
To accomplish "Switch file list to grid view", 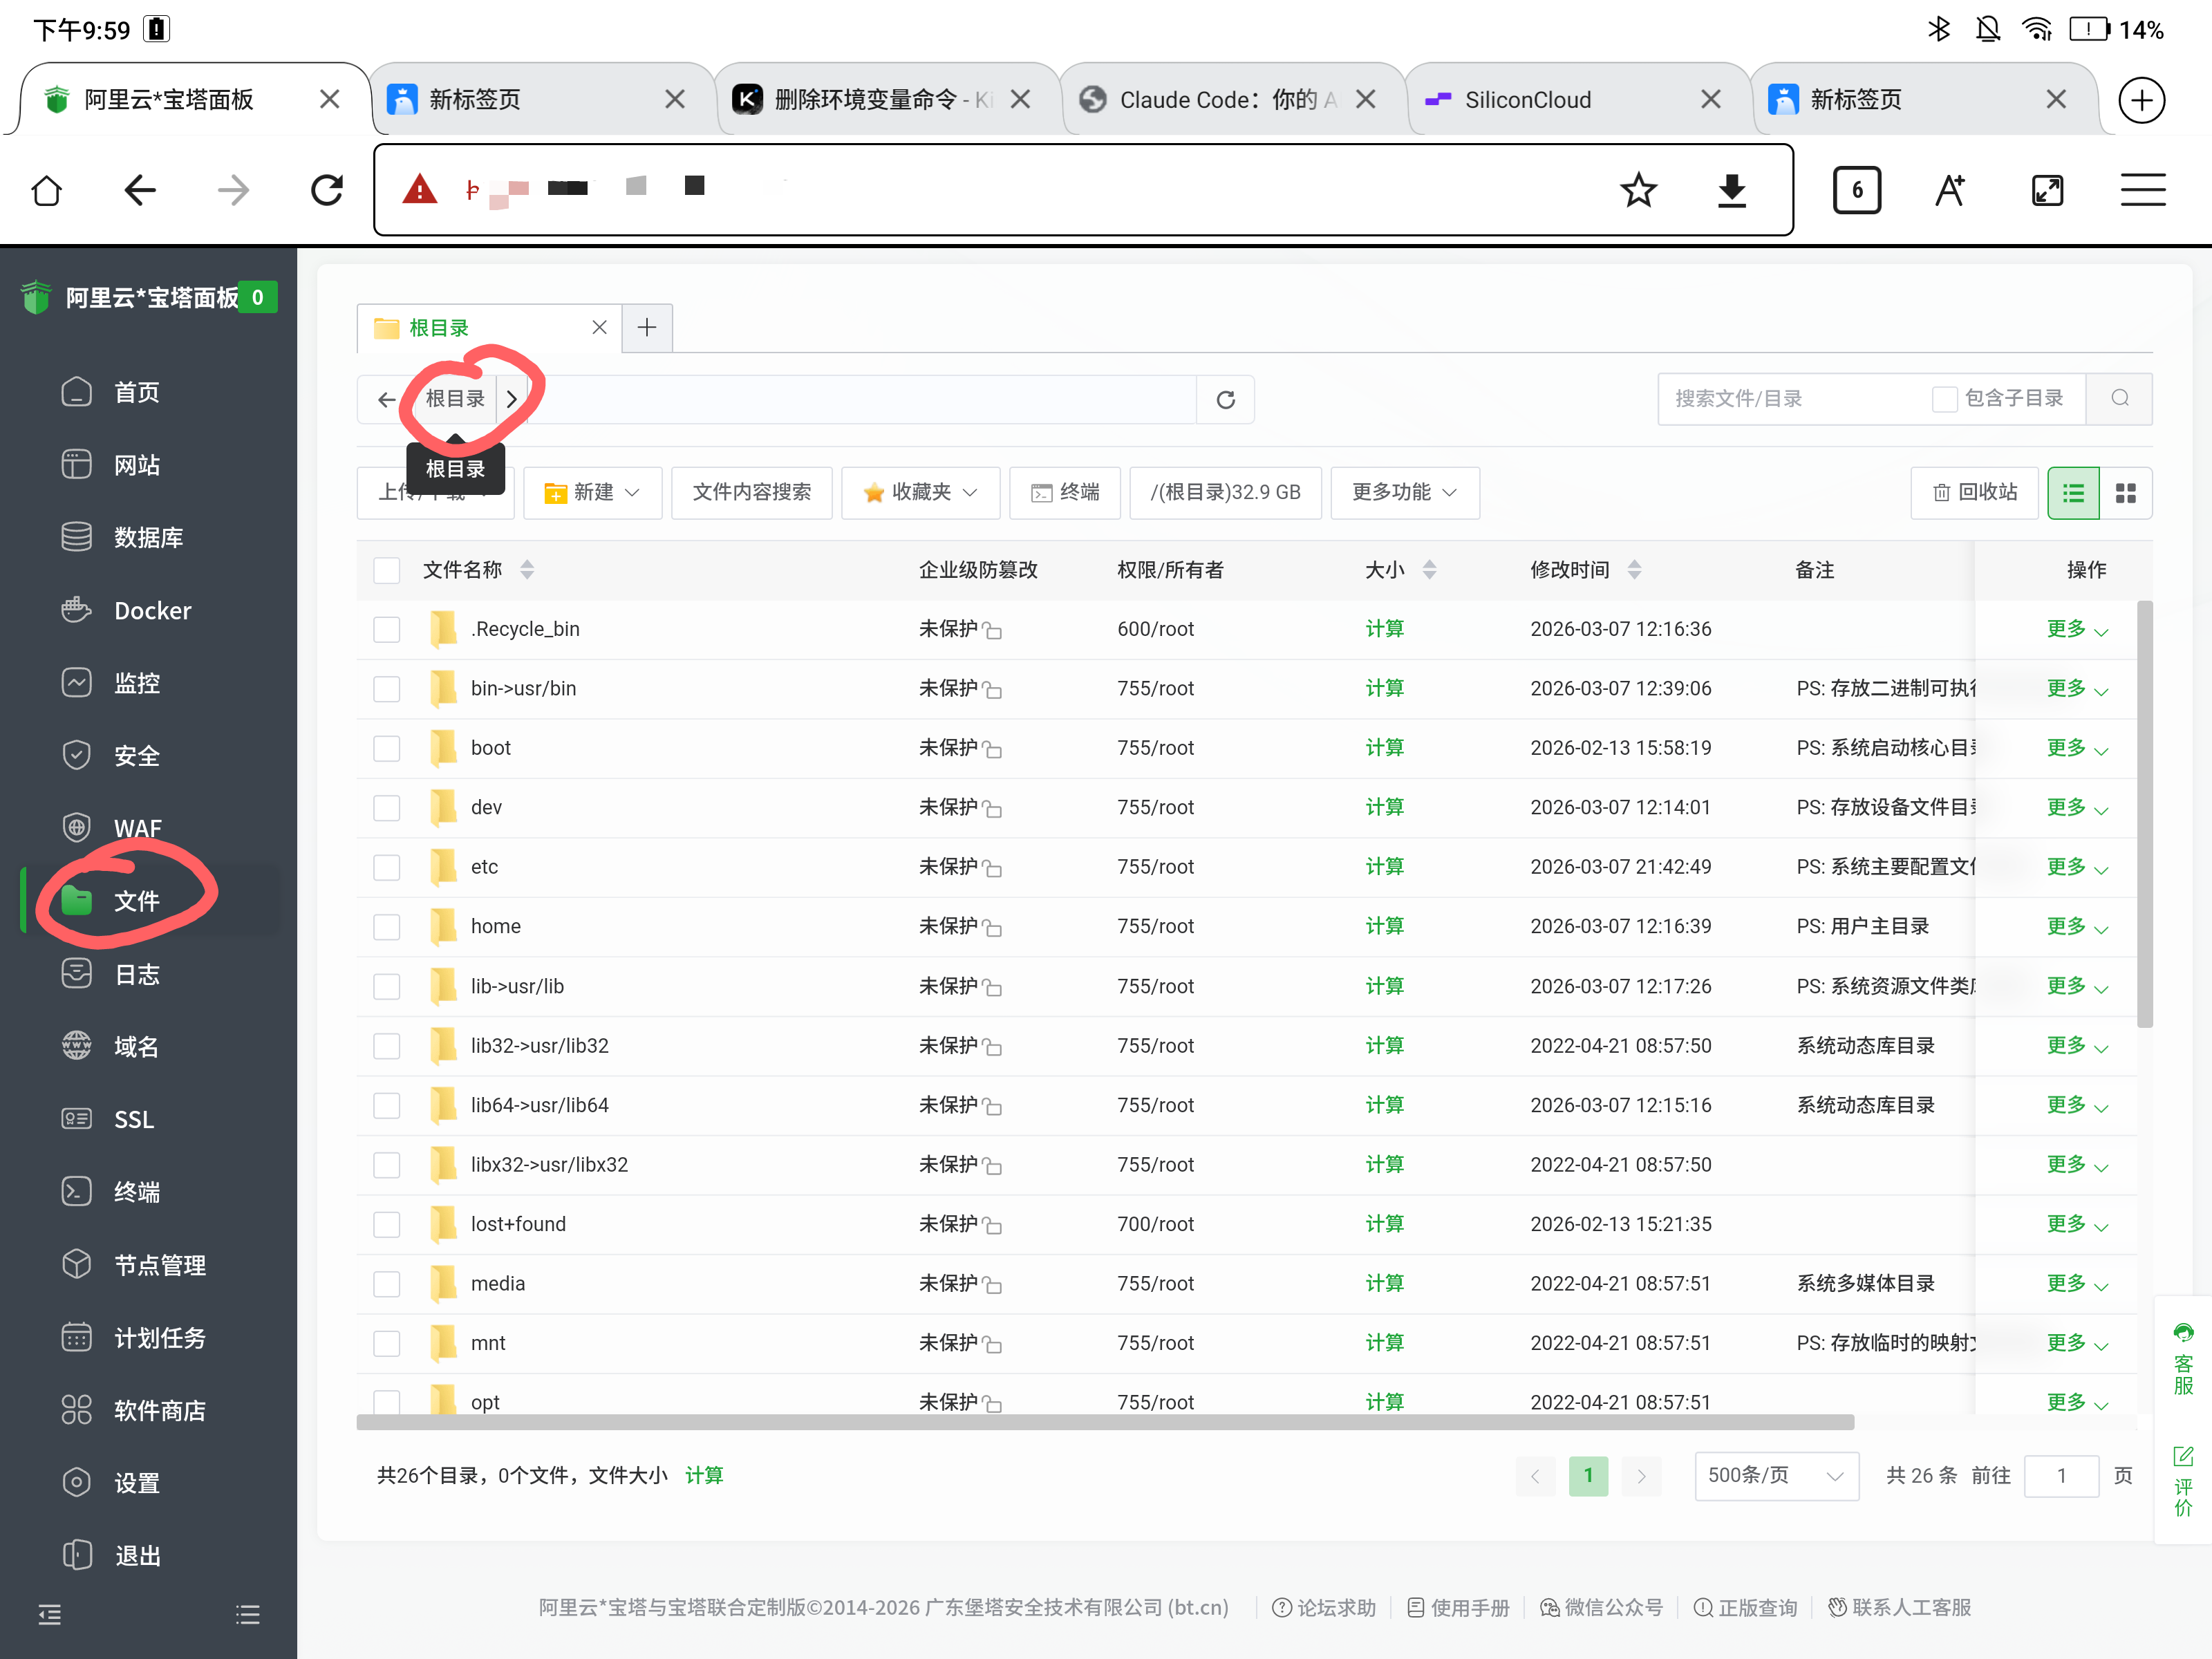I will coord(2126,492).
